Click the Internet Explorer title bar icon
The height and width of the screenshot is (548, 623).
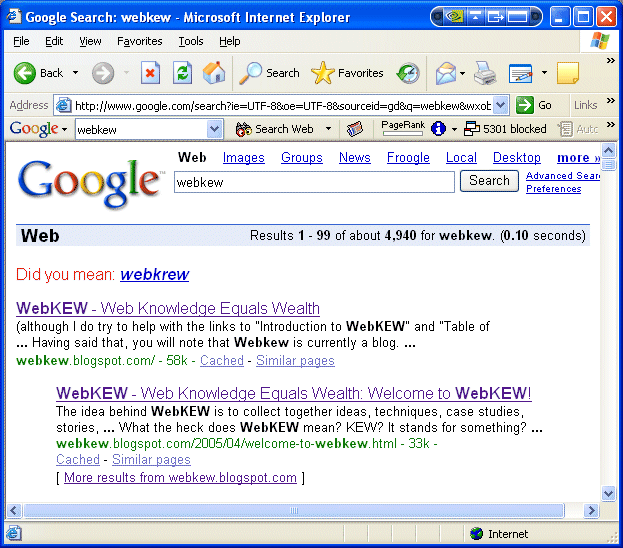tap(14, 16)
